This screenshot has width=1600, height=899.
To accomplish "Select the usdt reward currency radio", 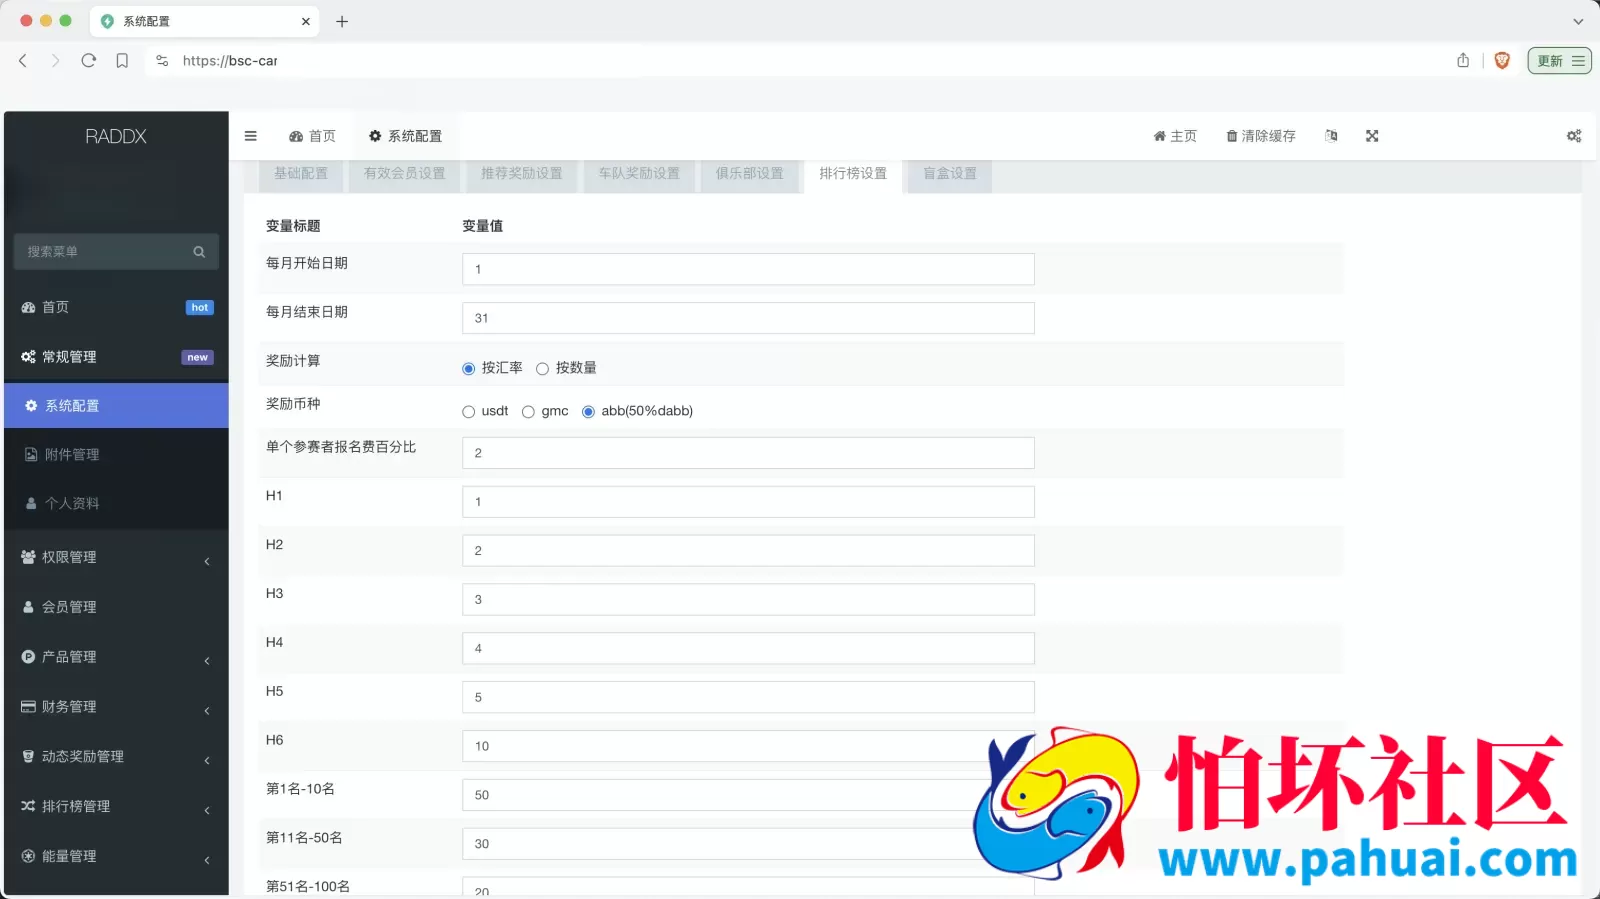I will tap(468, 412).
